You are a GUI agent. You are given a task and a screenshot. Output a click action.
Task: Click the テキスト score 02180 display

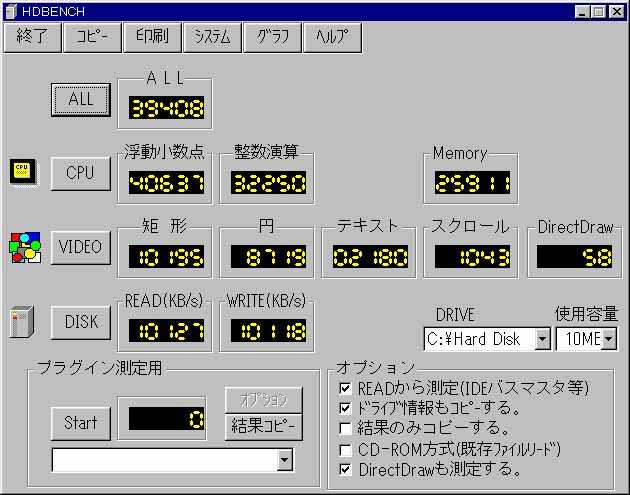370,256
